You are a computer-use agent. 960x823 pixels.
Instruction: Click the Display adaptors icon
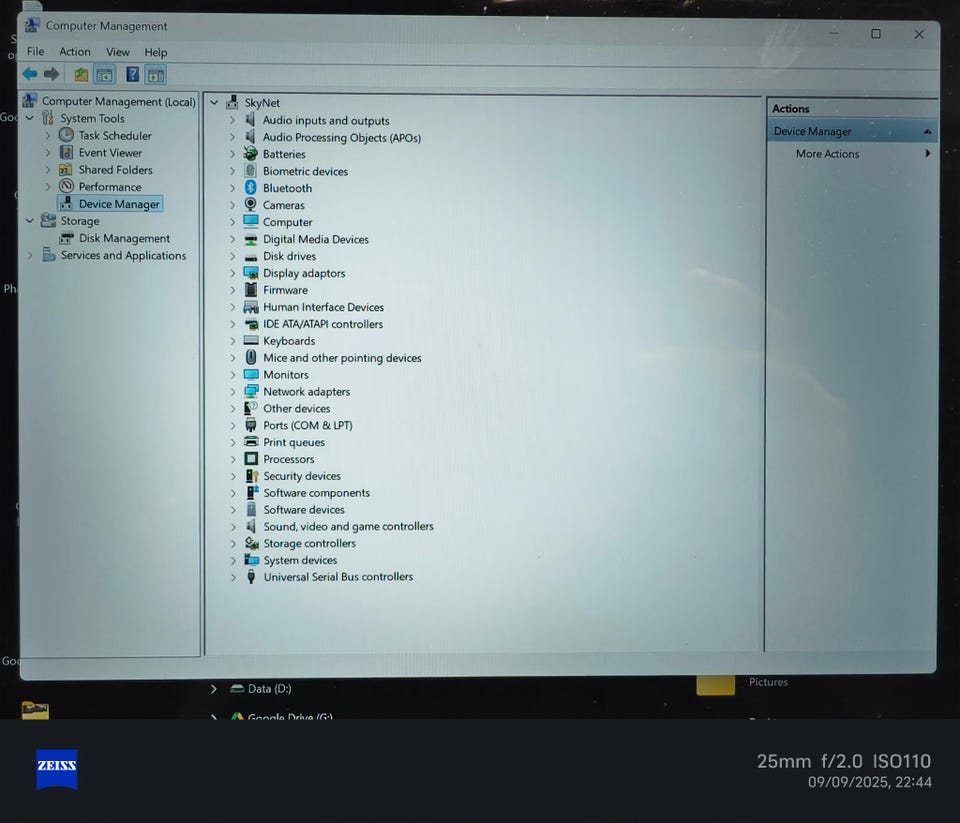pyautogui.click(x=251, y=272)
